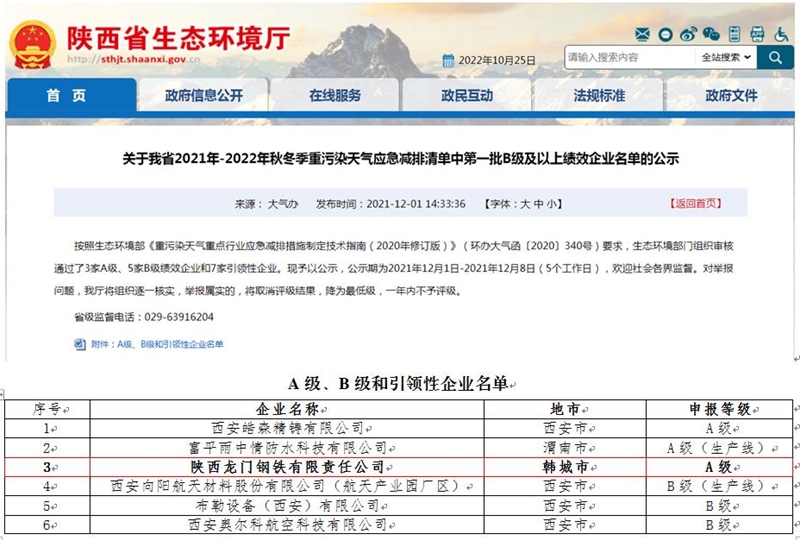The image size is (800, 540).
Task: Click the WeChat icon
Action: pos(712,34)
